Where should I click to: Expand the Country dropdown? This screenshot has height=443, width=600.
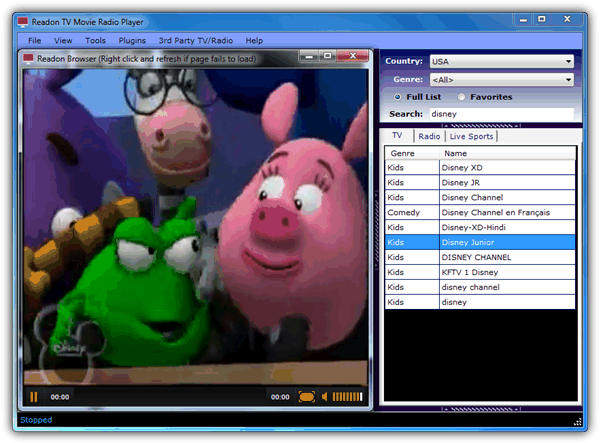[x=502, y=61]
